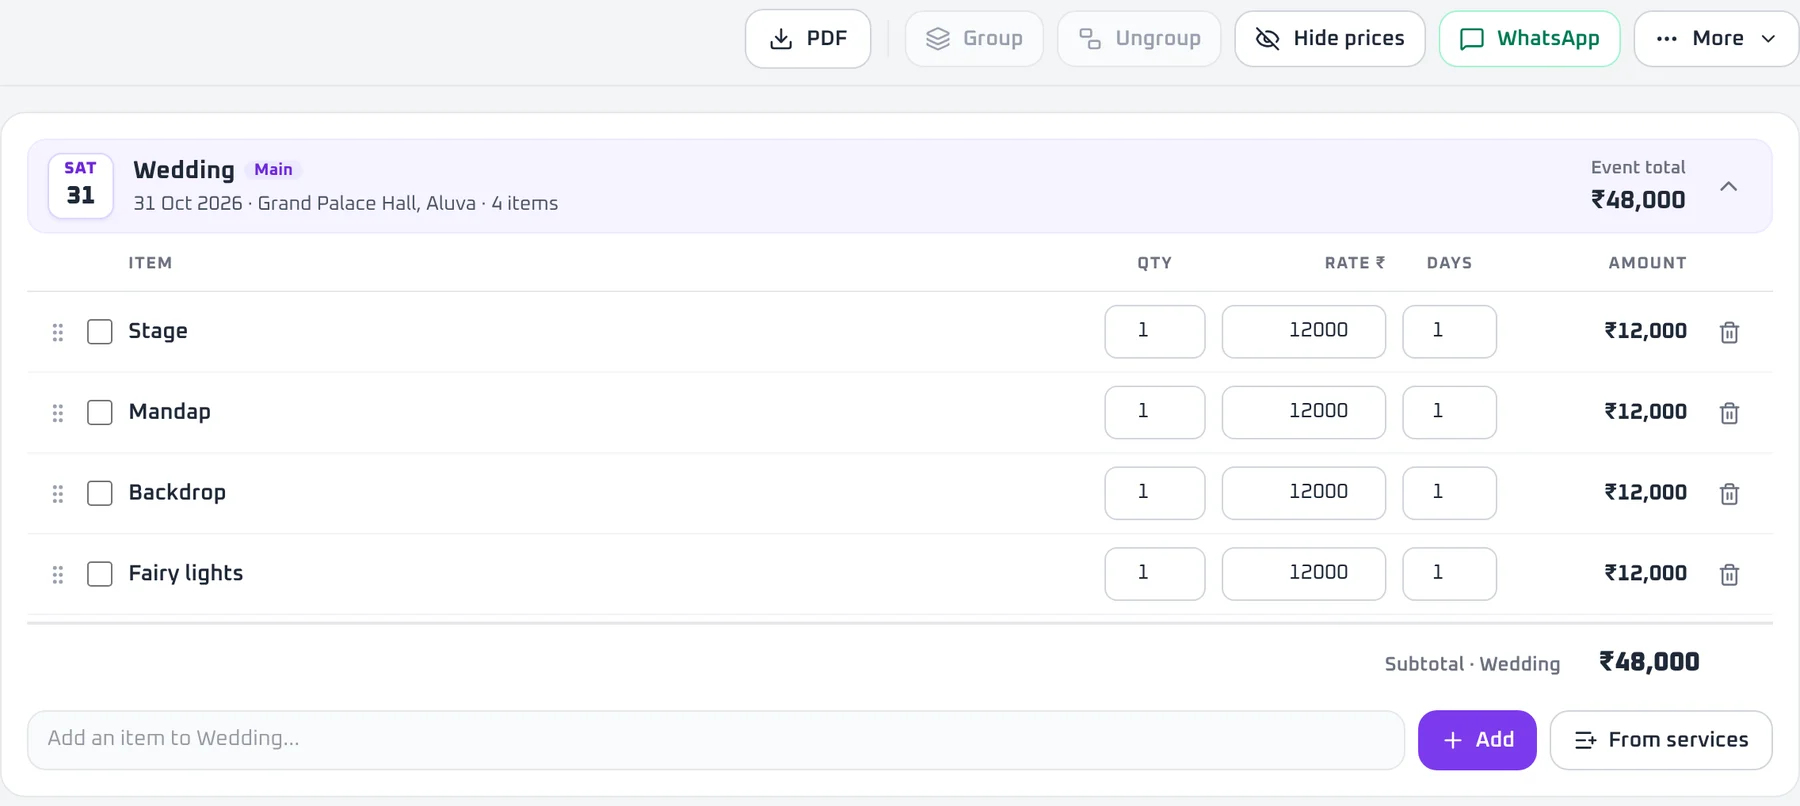Click the Ungroup button
Image resolution: width=1800 pixels, height=806 pixels.
click(x=1139, y=39)
